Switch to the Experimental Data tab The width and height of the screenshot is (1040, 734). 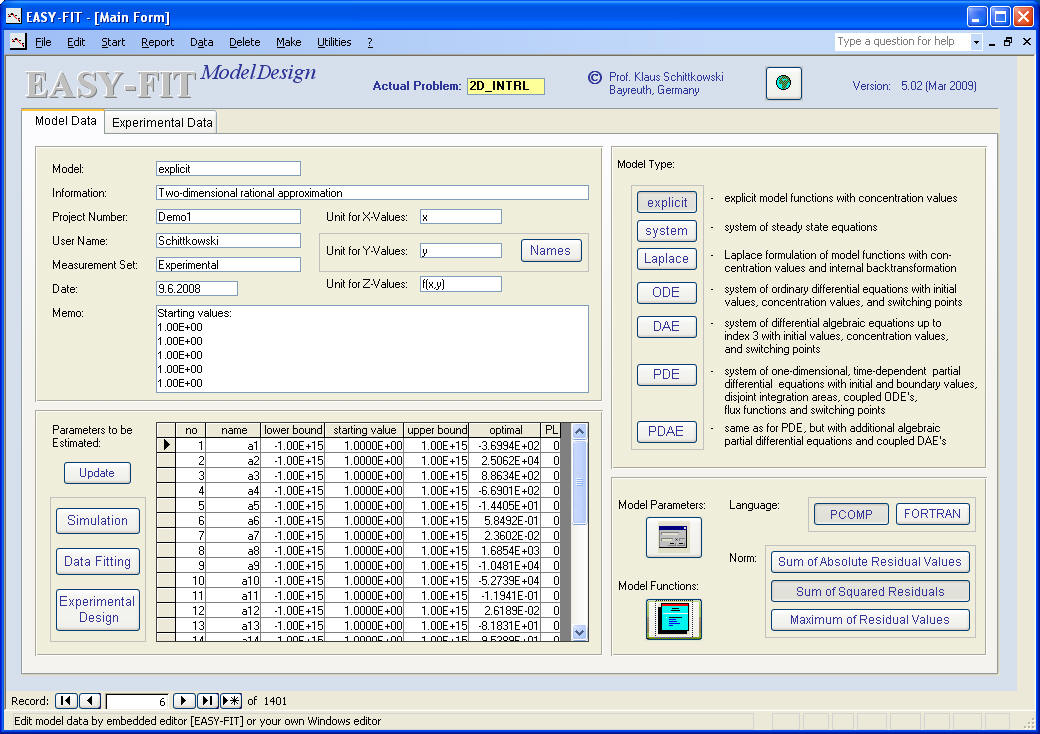pyautogui.click(x=162, y=123)
